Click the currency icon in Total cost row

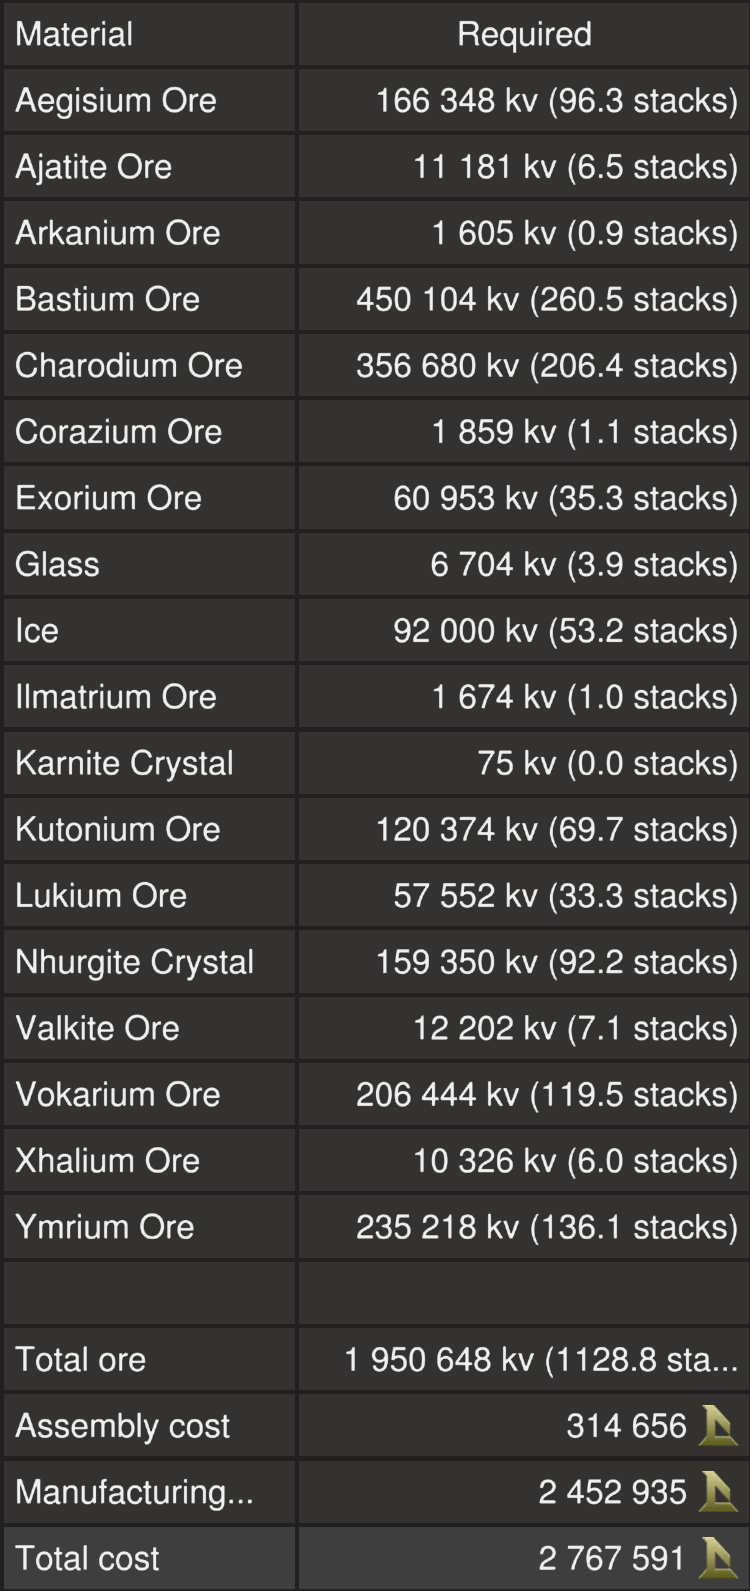pos(717,1558)
